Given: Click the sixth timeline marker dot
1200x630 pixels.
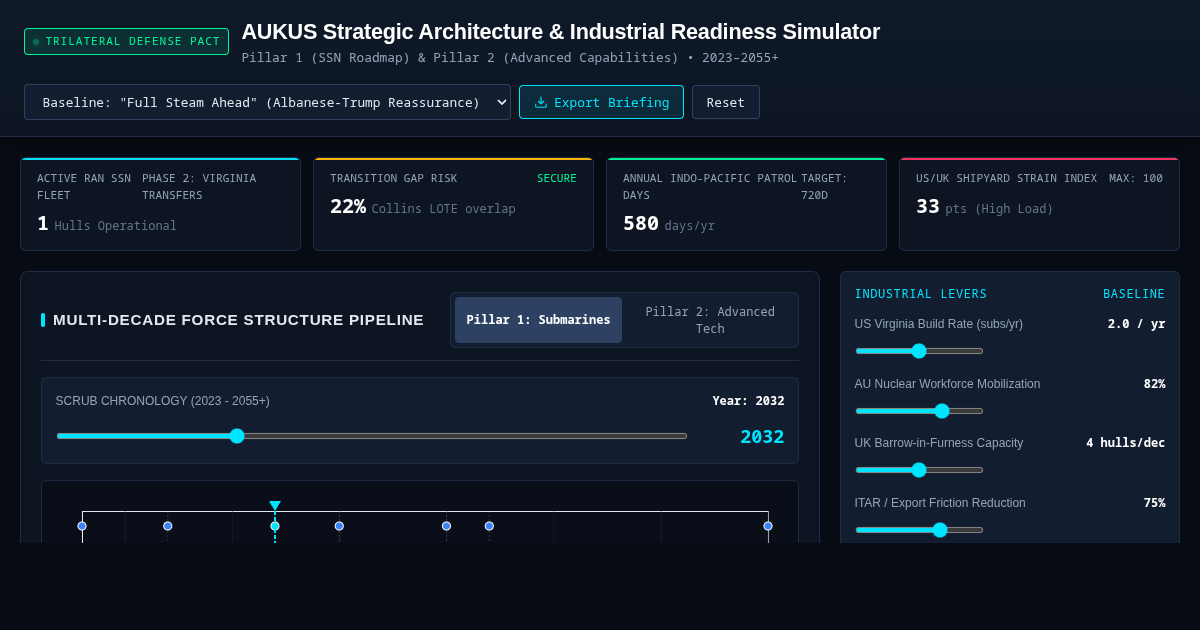Looking at the screenshot, I should click(x=489, y=526).
